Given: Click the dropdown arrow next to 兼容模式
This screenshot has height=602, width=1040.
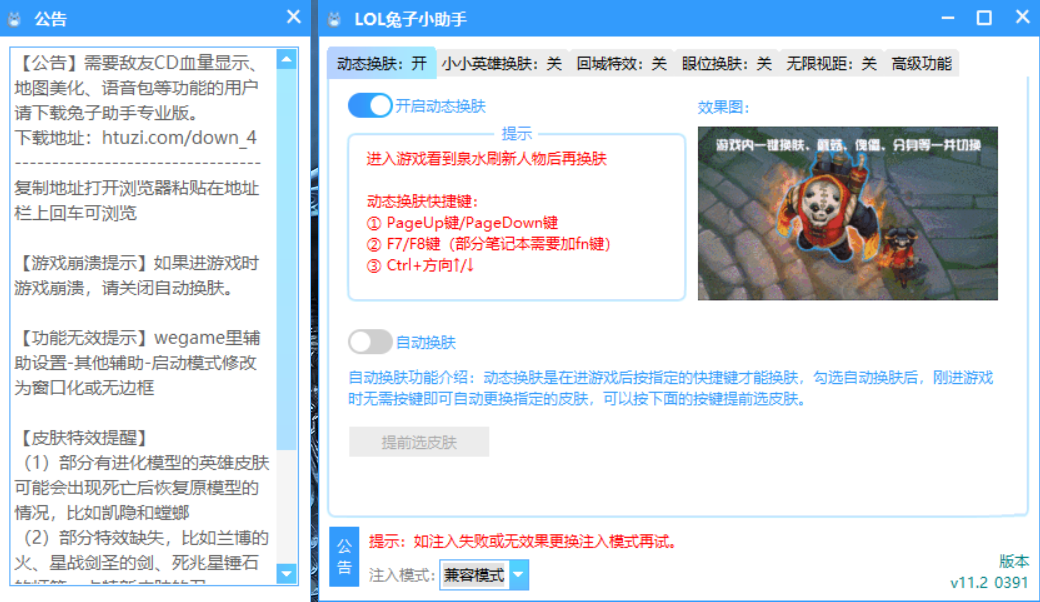Looking at the screenshot, I should coord(519,575).
